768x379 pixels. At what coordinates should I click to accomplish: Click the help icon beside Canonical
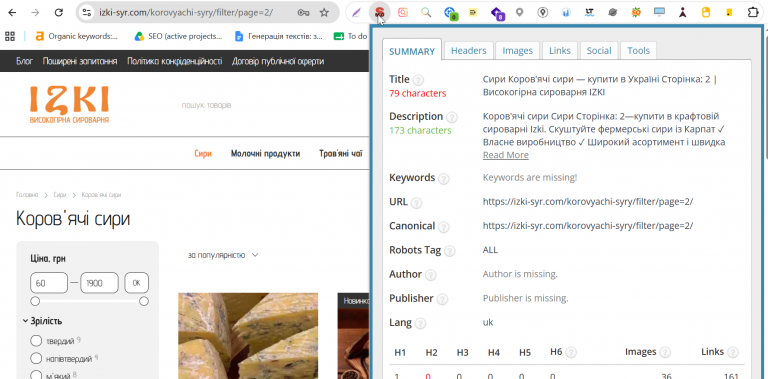click(444, 227)
